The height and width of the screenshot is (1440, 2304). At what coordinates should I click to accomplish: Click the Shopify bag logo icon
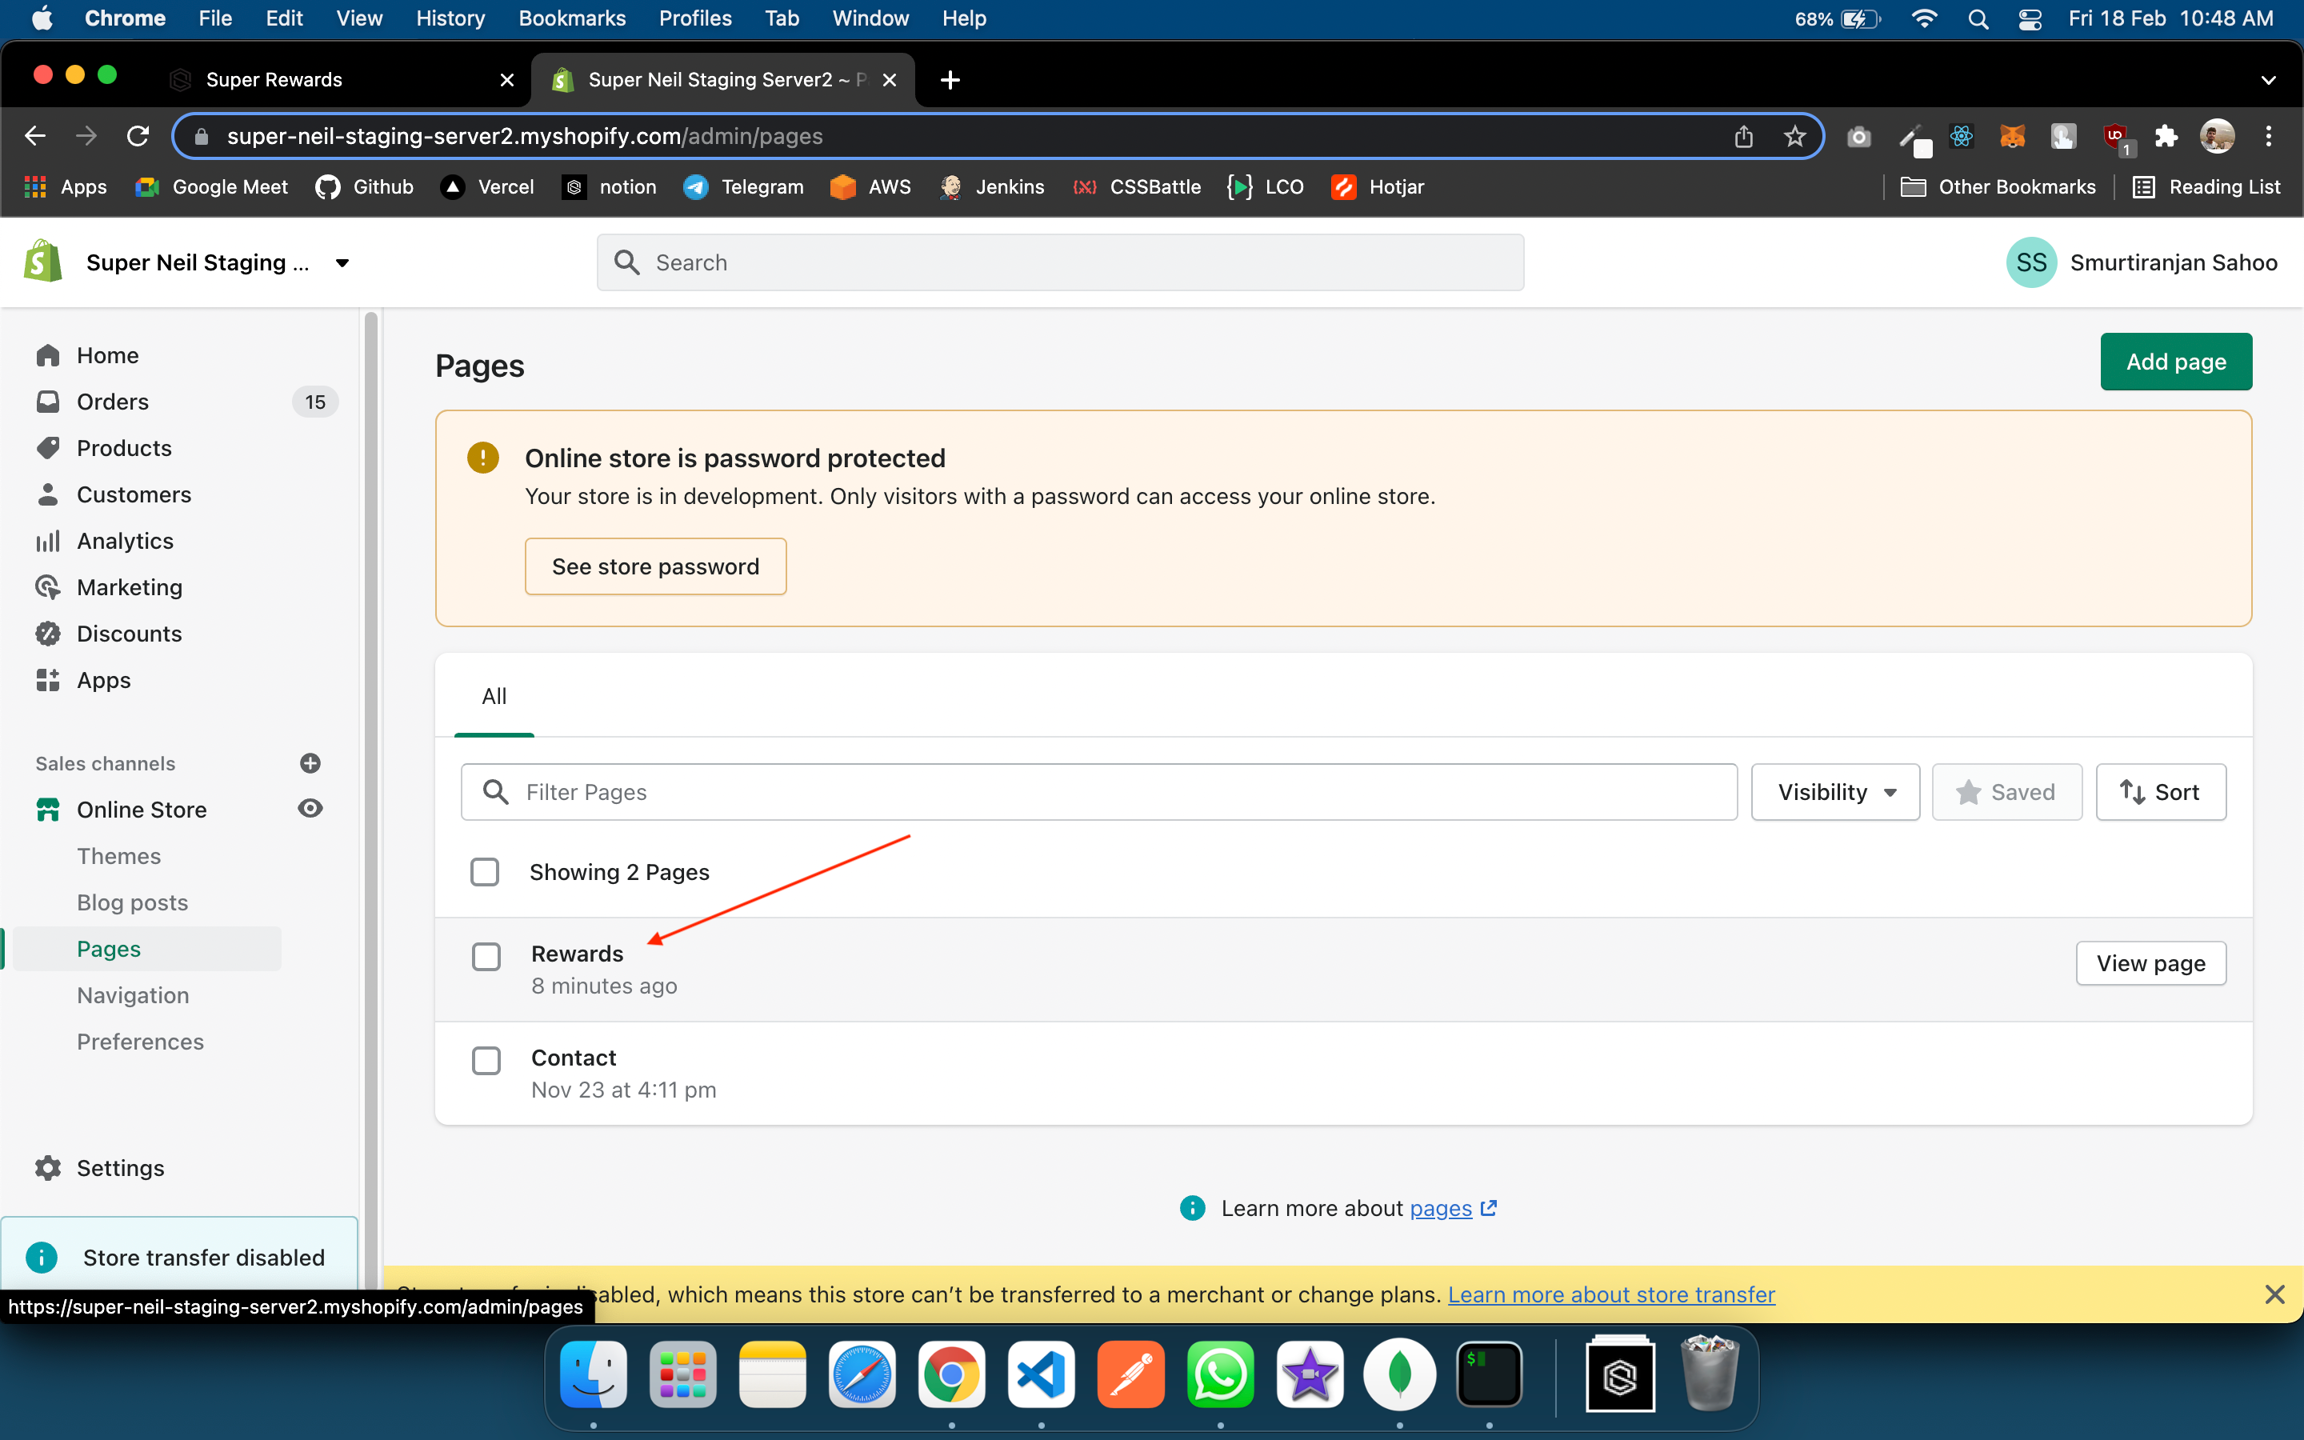coord(43,262)
